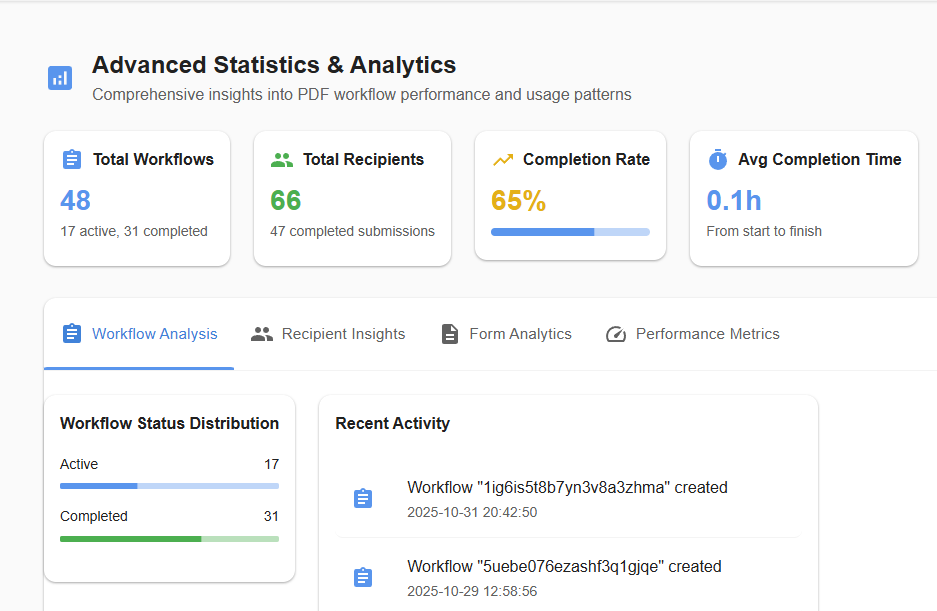
Task: Click the clipboard icon beside the first activity entry
Action: pos(363,498)
